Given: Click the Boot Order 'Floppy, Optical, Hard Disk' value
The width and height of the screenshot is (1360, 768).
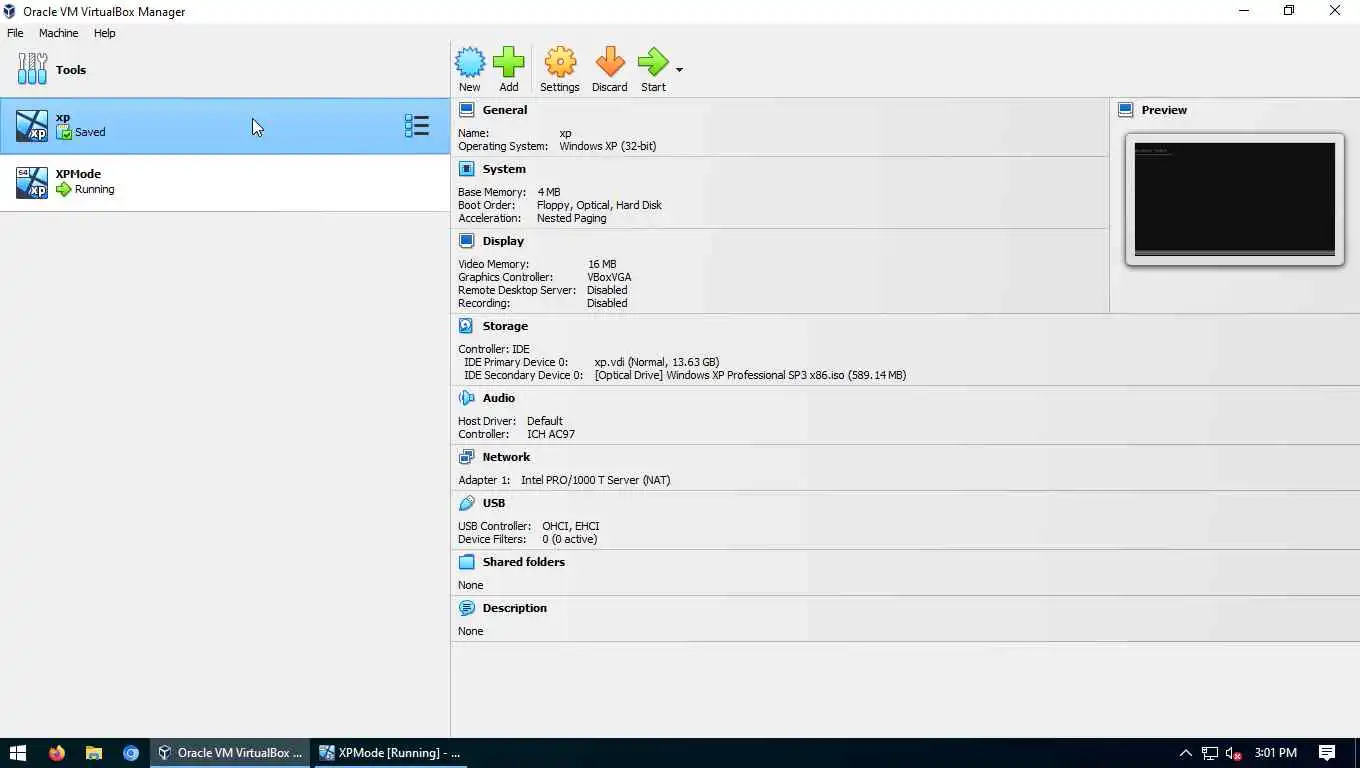Looking at the screenshot, I should (599, 205).
